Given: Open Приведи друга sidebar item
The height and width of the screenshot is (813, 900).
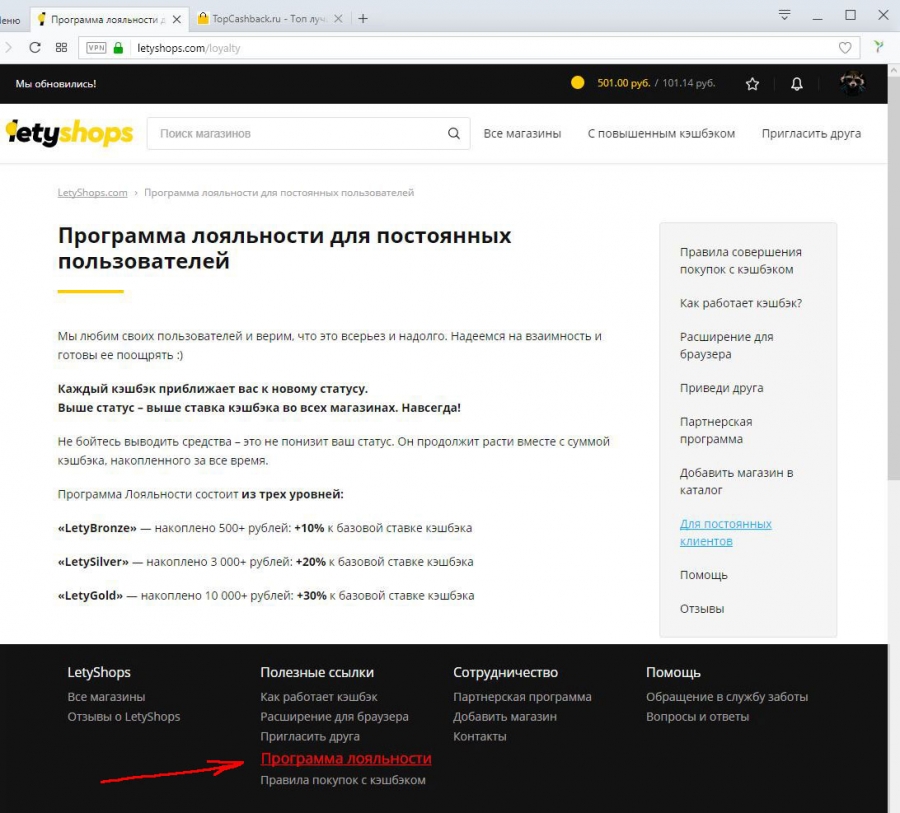Looking at the screenshot, I should (721, 388).
